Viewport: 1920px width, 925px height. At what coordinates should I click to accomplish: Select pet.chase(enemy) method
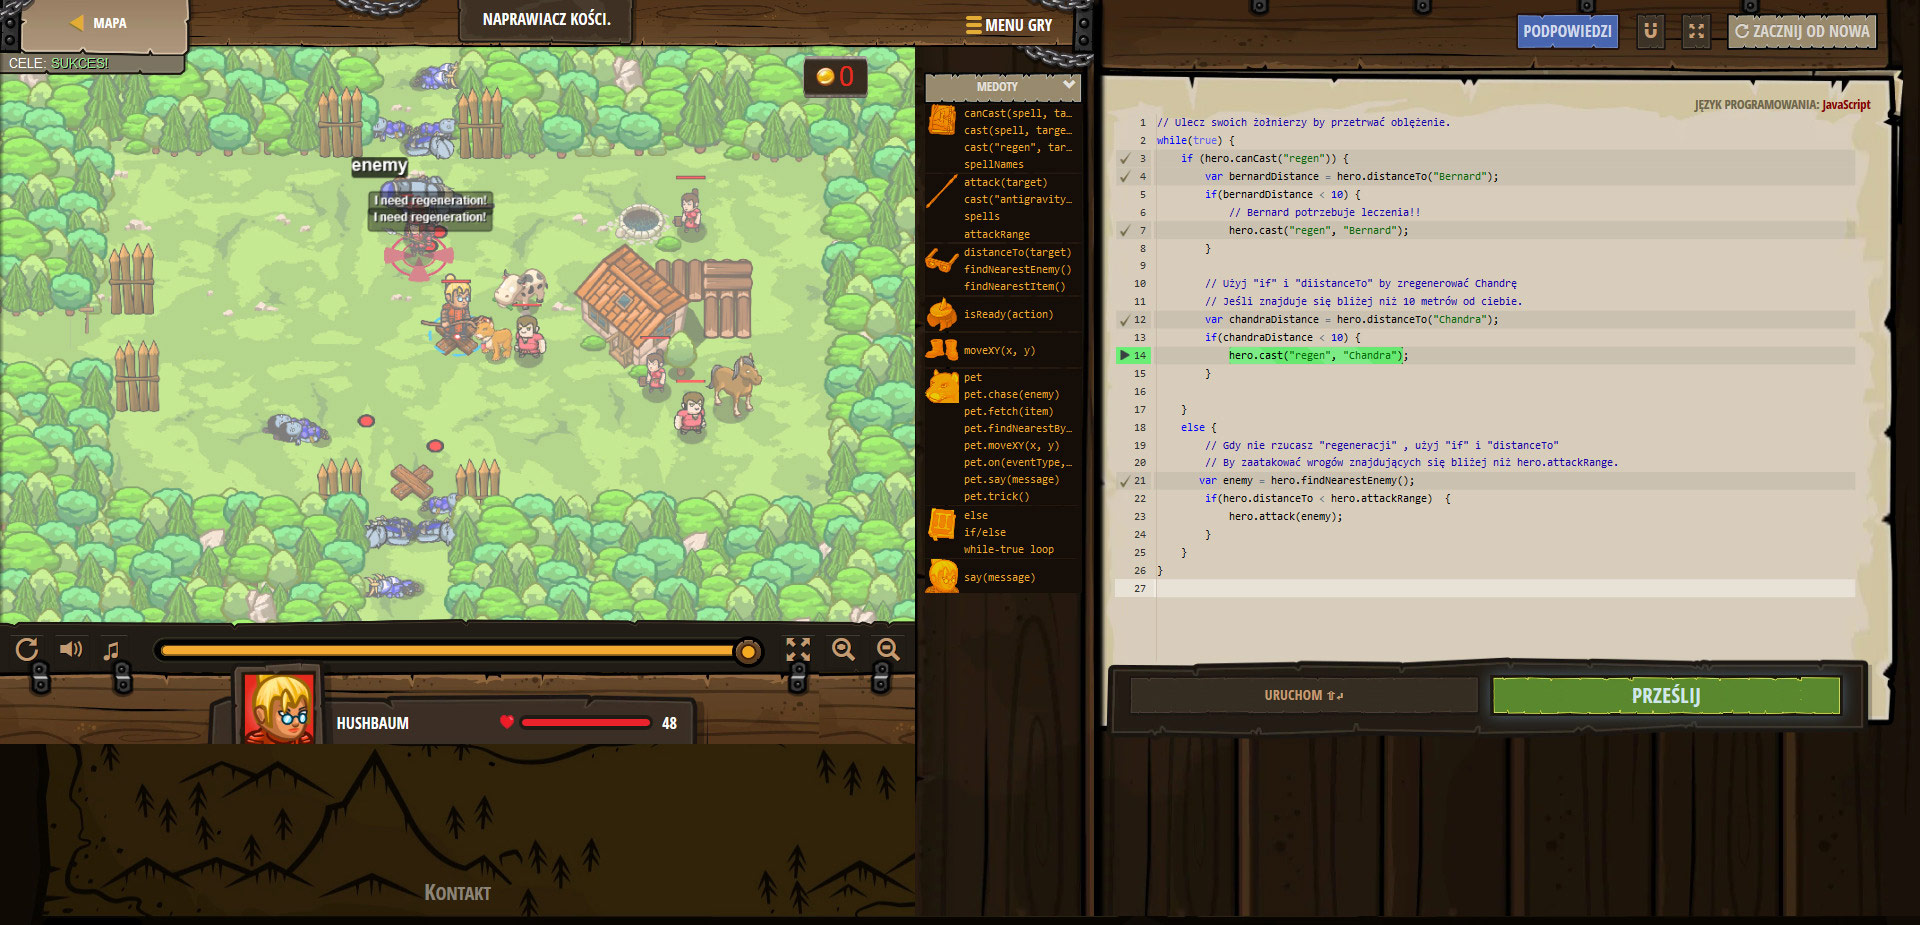tap(1011, 394)
